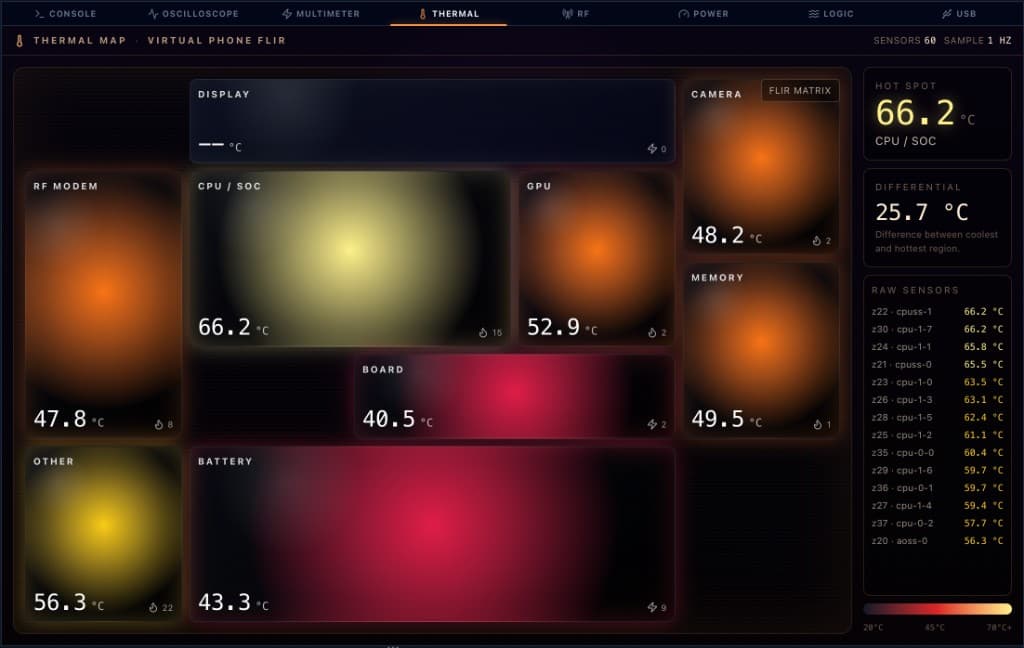
Task: Click the thermometer icon beside Thermal Map title
Action: 20,40
